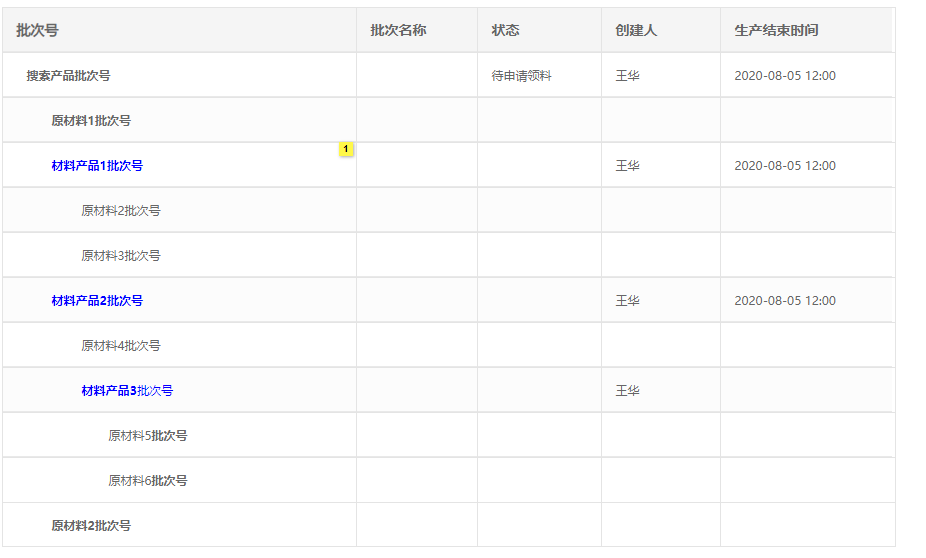This screenshot has height=558, width=926.
Task: Click 王华 in the 搜索产品批次号 row
Action: [627, 76]
